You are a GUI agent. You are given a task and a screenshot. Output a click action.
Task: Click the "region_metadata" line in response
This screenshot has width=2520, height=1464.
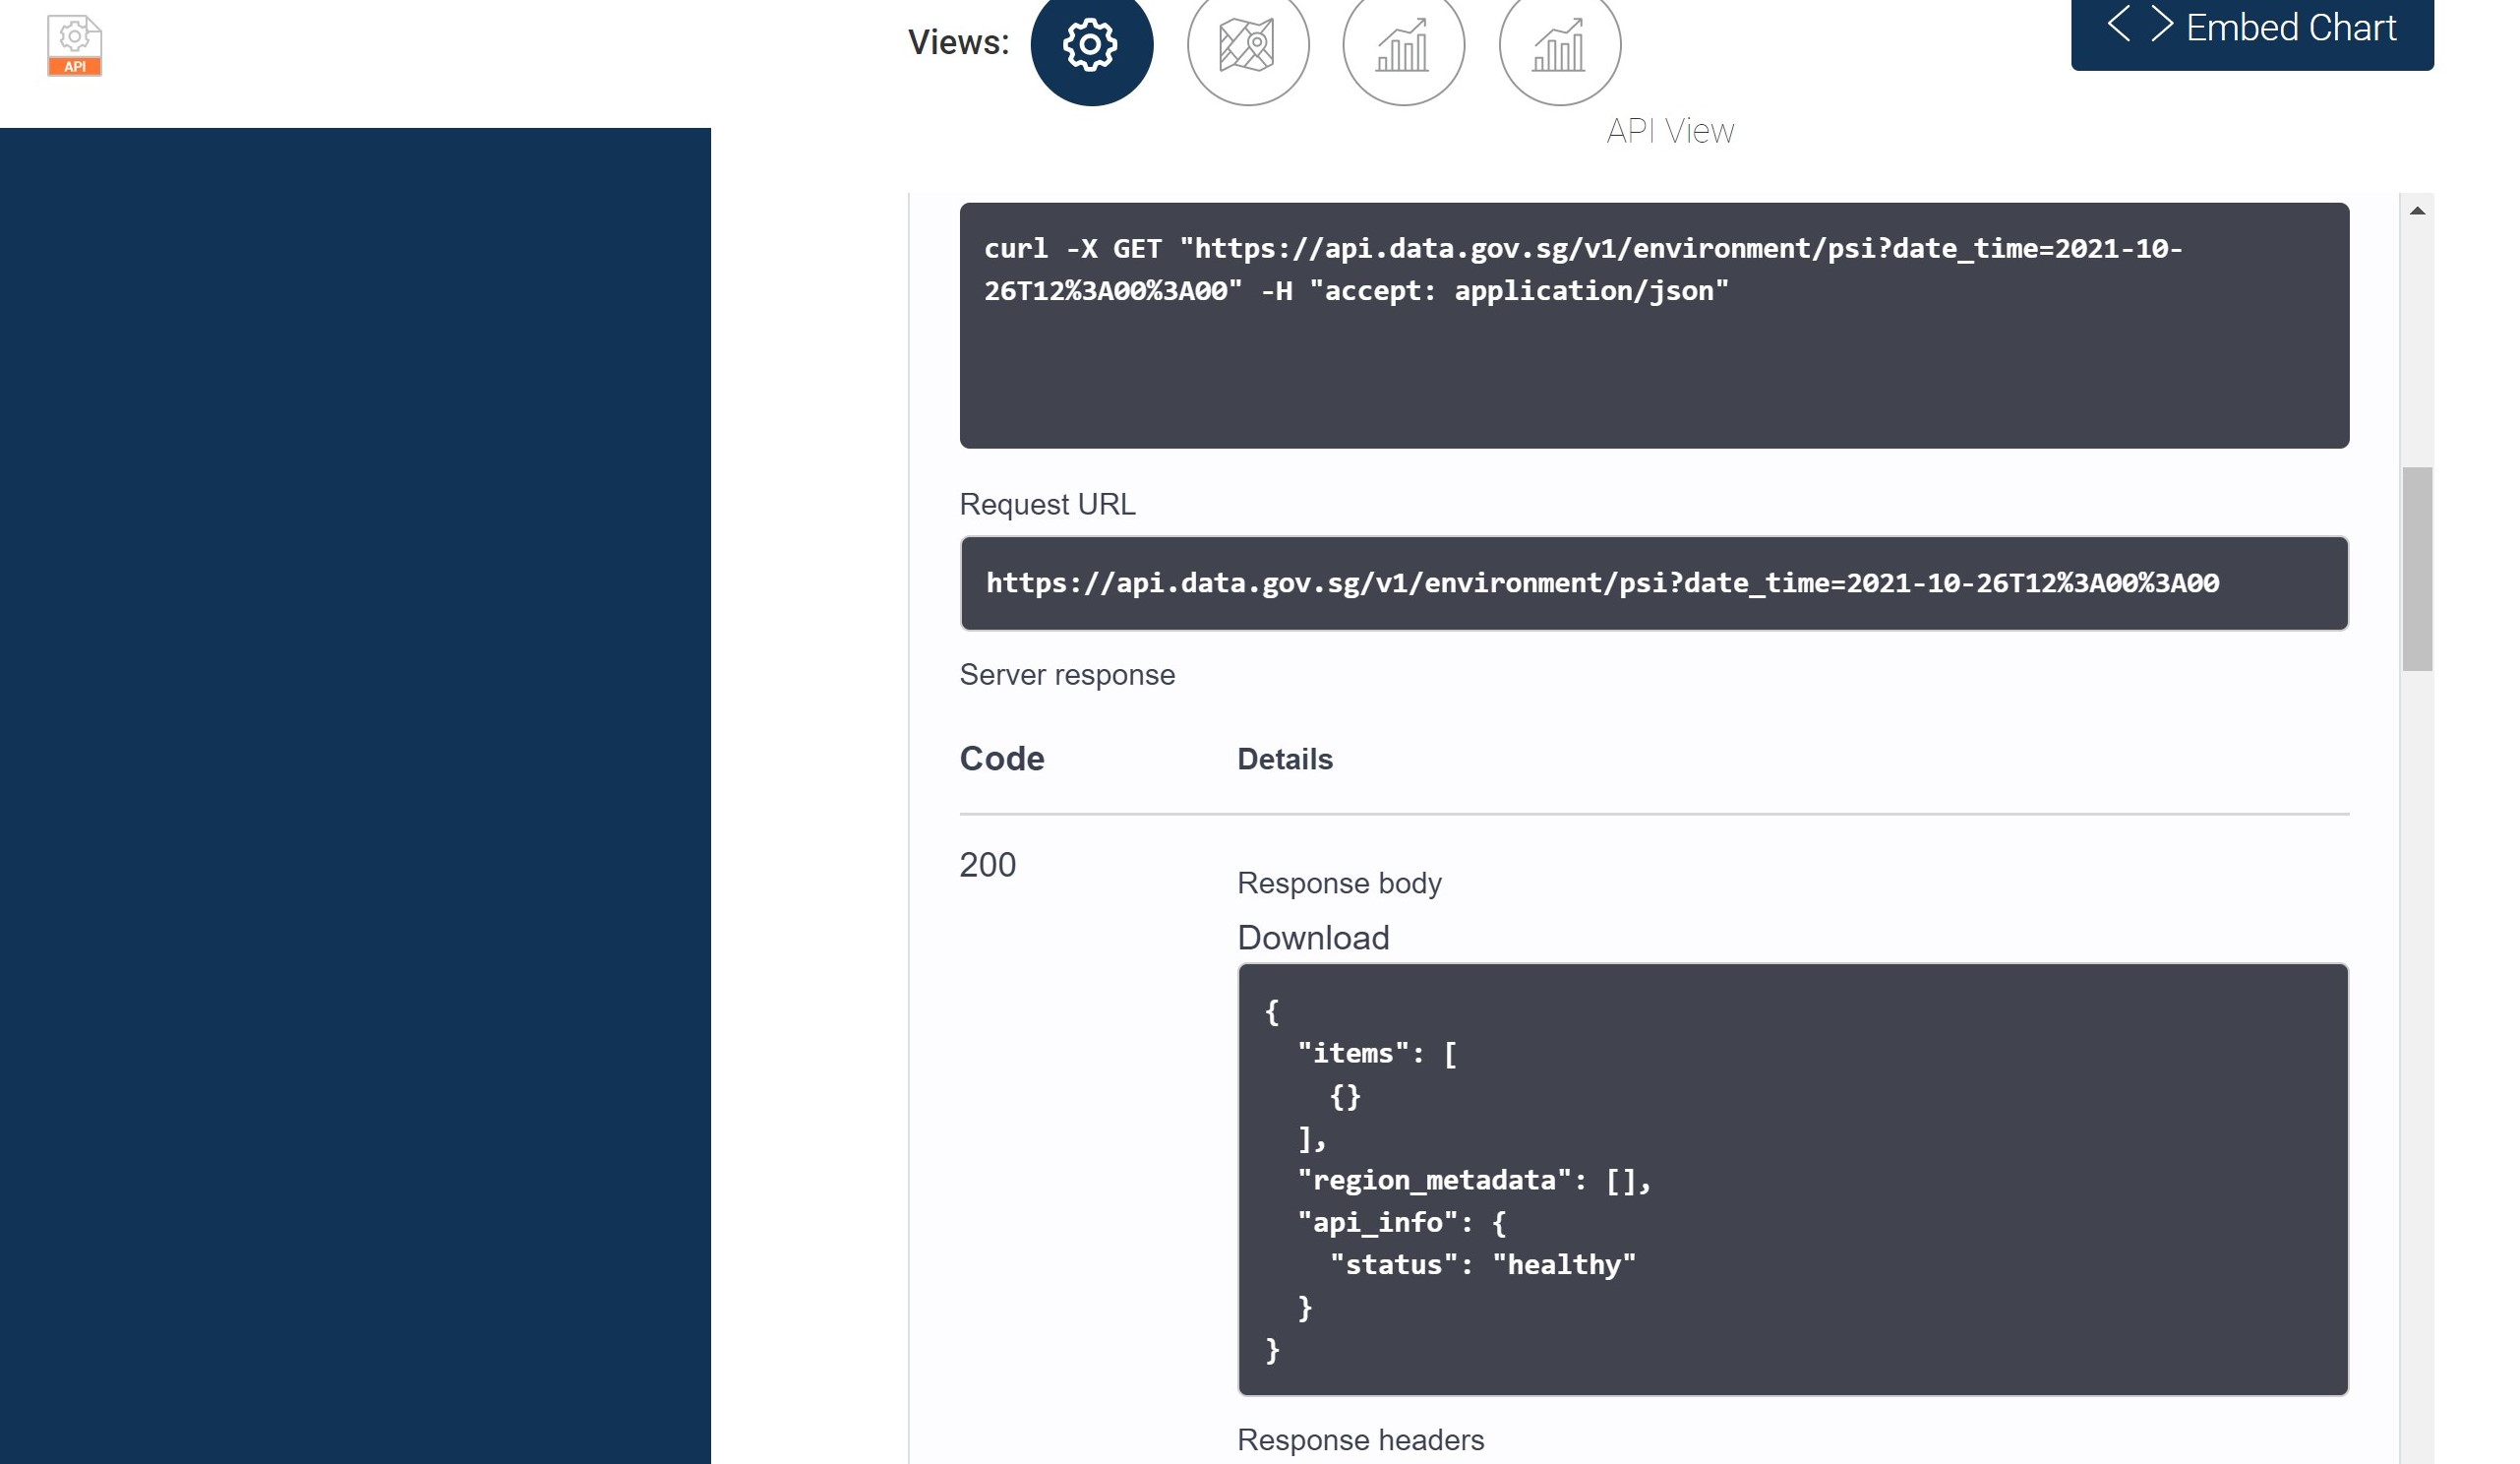[x=1475, y=1181]
